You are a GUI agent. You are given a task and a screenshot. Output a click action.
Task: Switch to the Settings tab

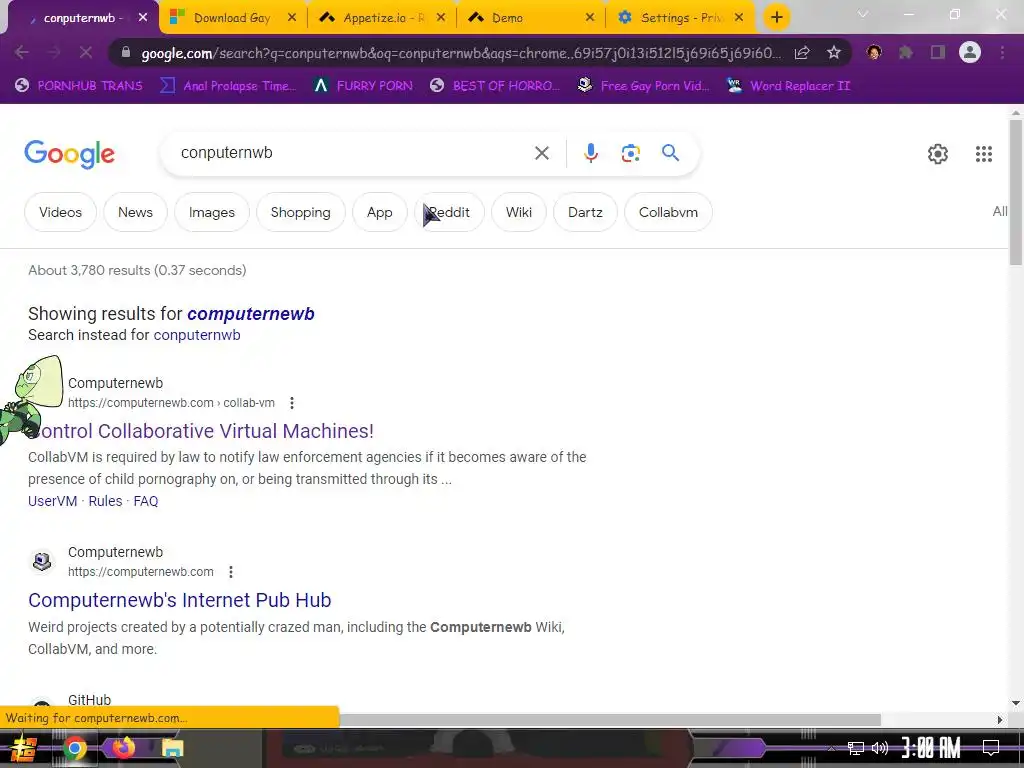(681, 18)
